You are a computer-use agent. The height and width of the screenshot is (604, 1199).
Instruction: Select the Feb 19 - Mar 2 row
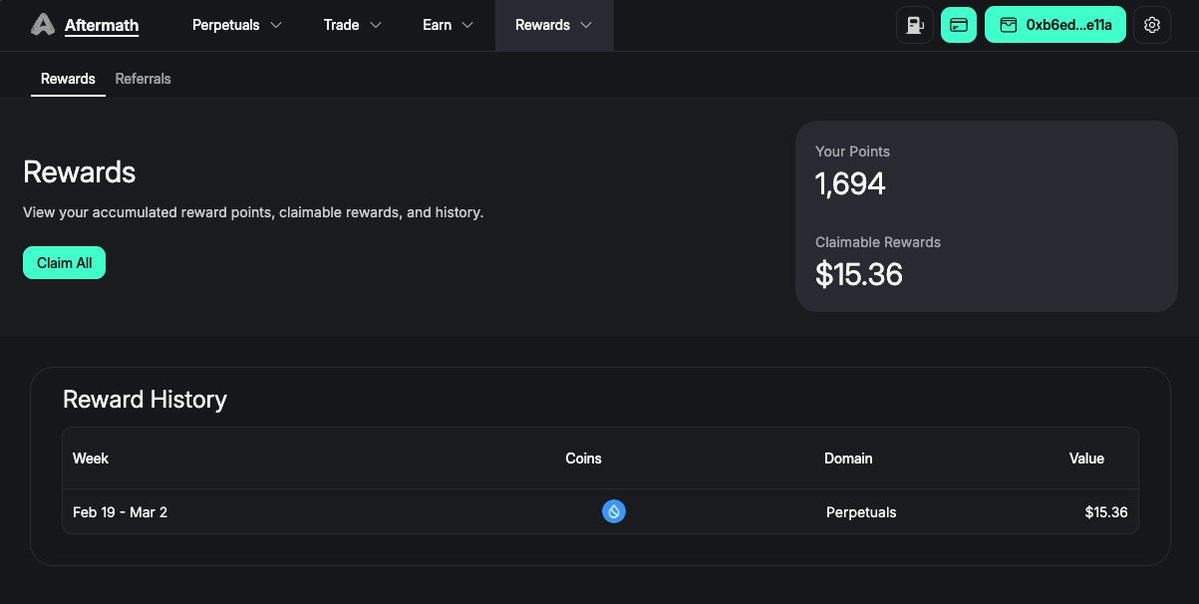click(600, 511)
